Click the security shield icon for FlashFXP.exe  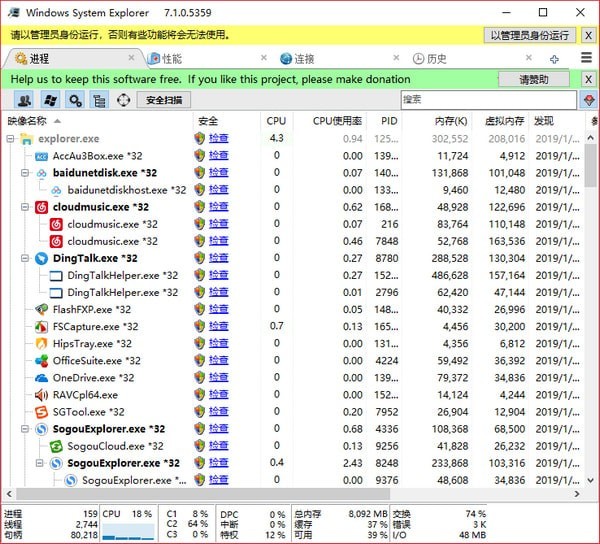point(200,310)
